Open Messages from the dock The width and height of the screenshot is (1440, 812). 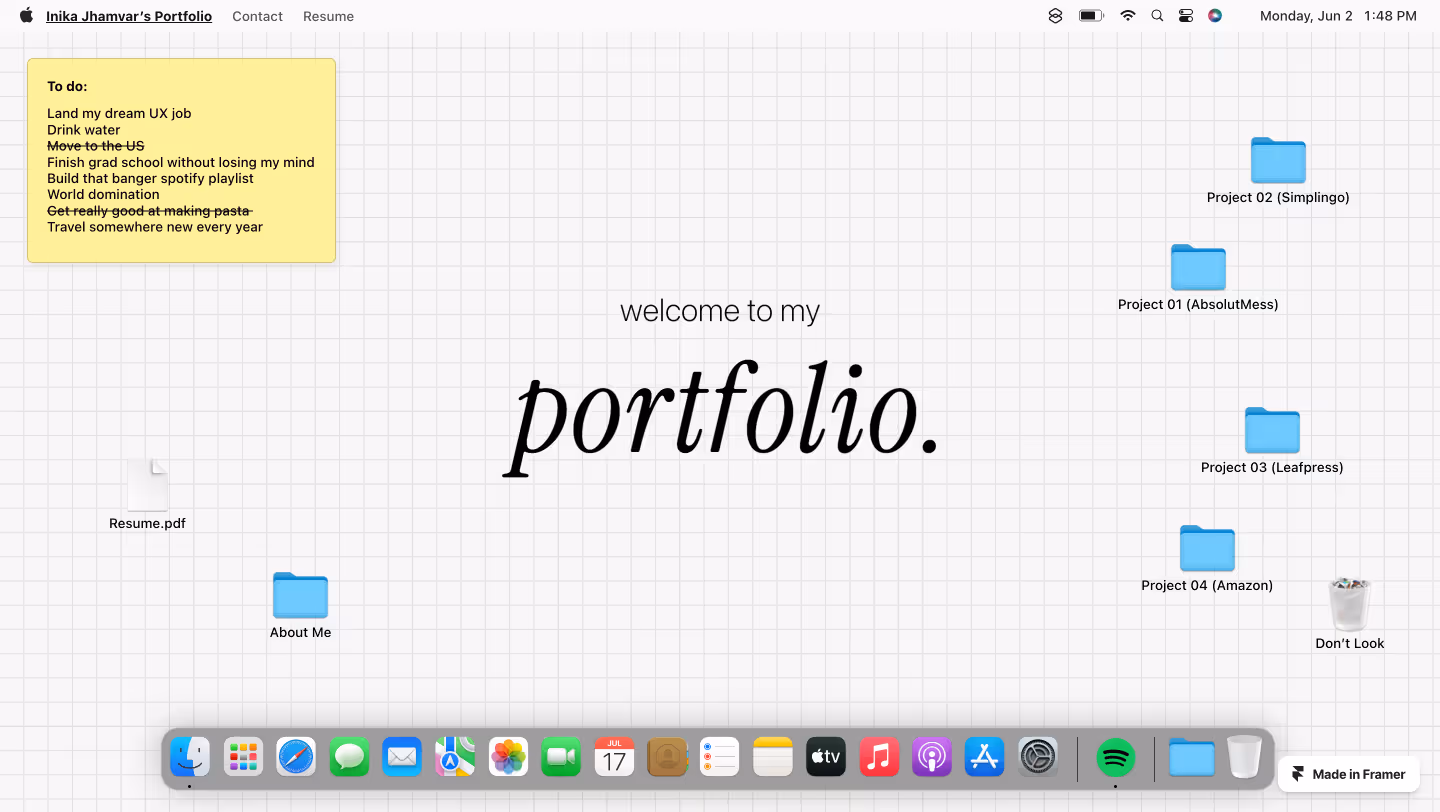coord(349,757)
